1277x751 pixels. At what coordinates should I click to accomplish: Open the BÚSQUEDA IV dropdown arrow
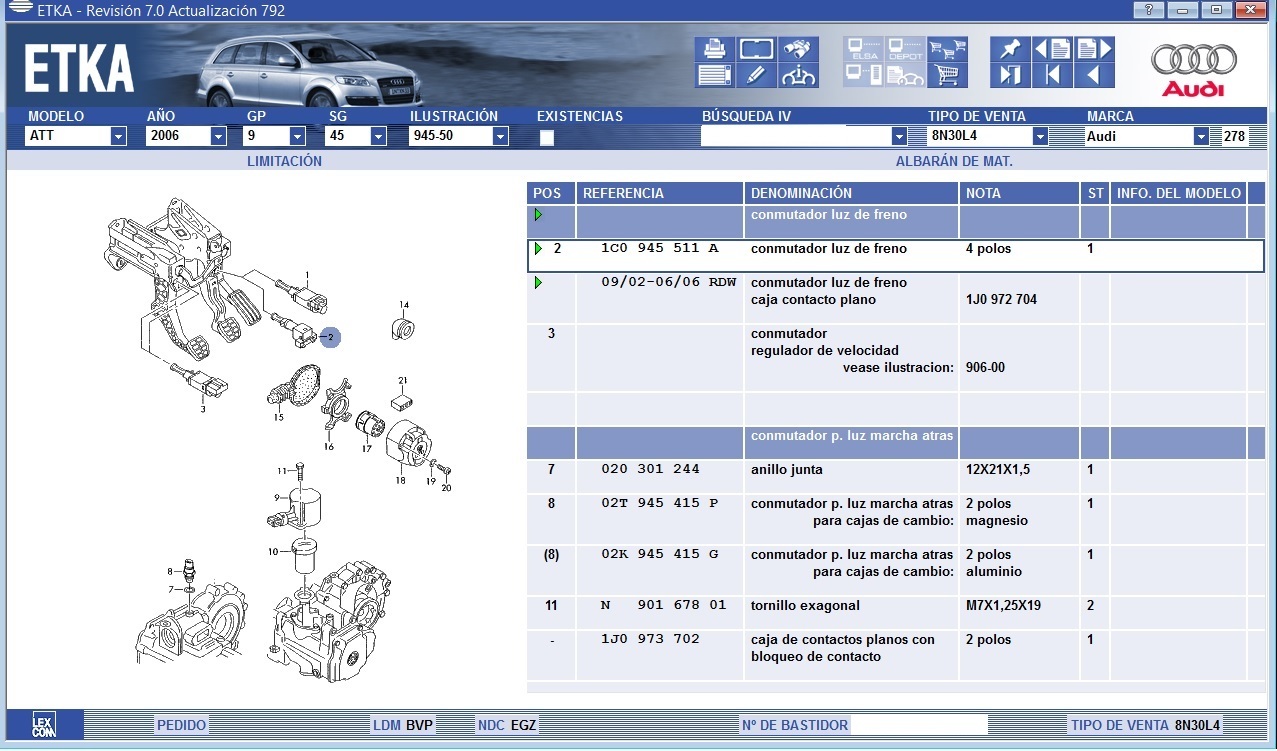pyautogui.click(x=899, y=136)
